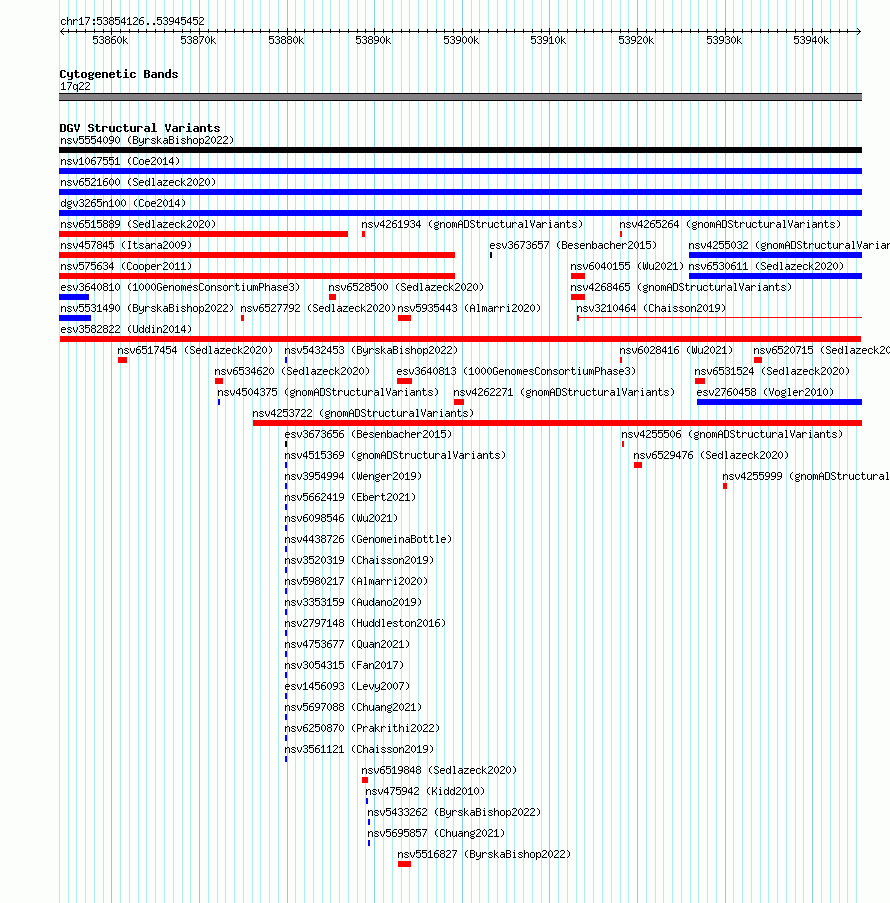Image resolution: width=890 pixels, height=903 pixels.
Task: Open nsv4261934 (gnomADStructuralVariants) entry
Action: tap(472, 224)
